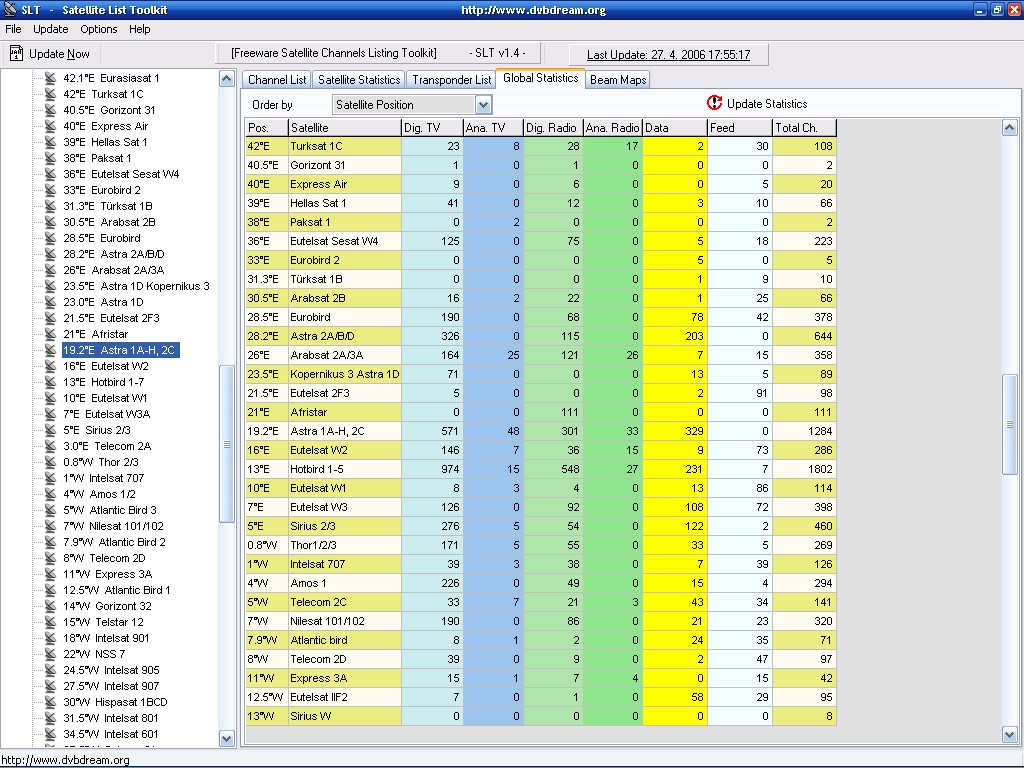Switch to the Satellite Statistics tab

[359, 80]
